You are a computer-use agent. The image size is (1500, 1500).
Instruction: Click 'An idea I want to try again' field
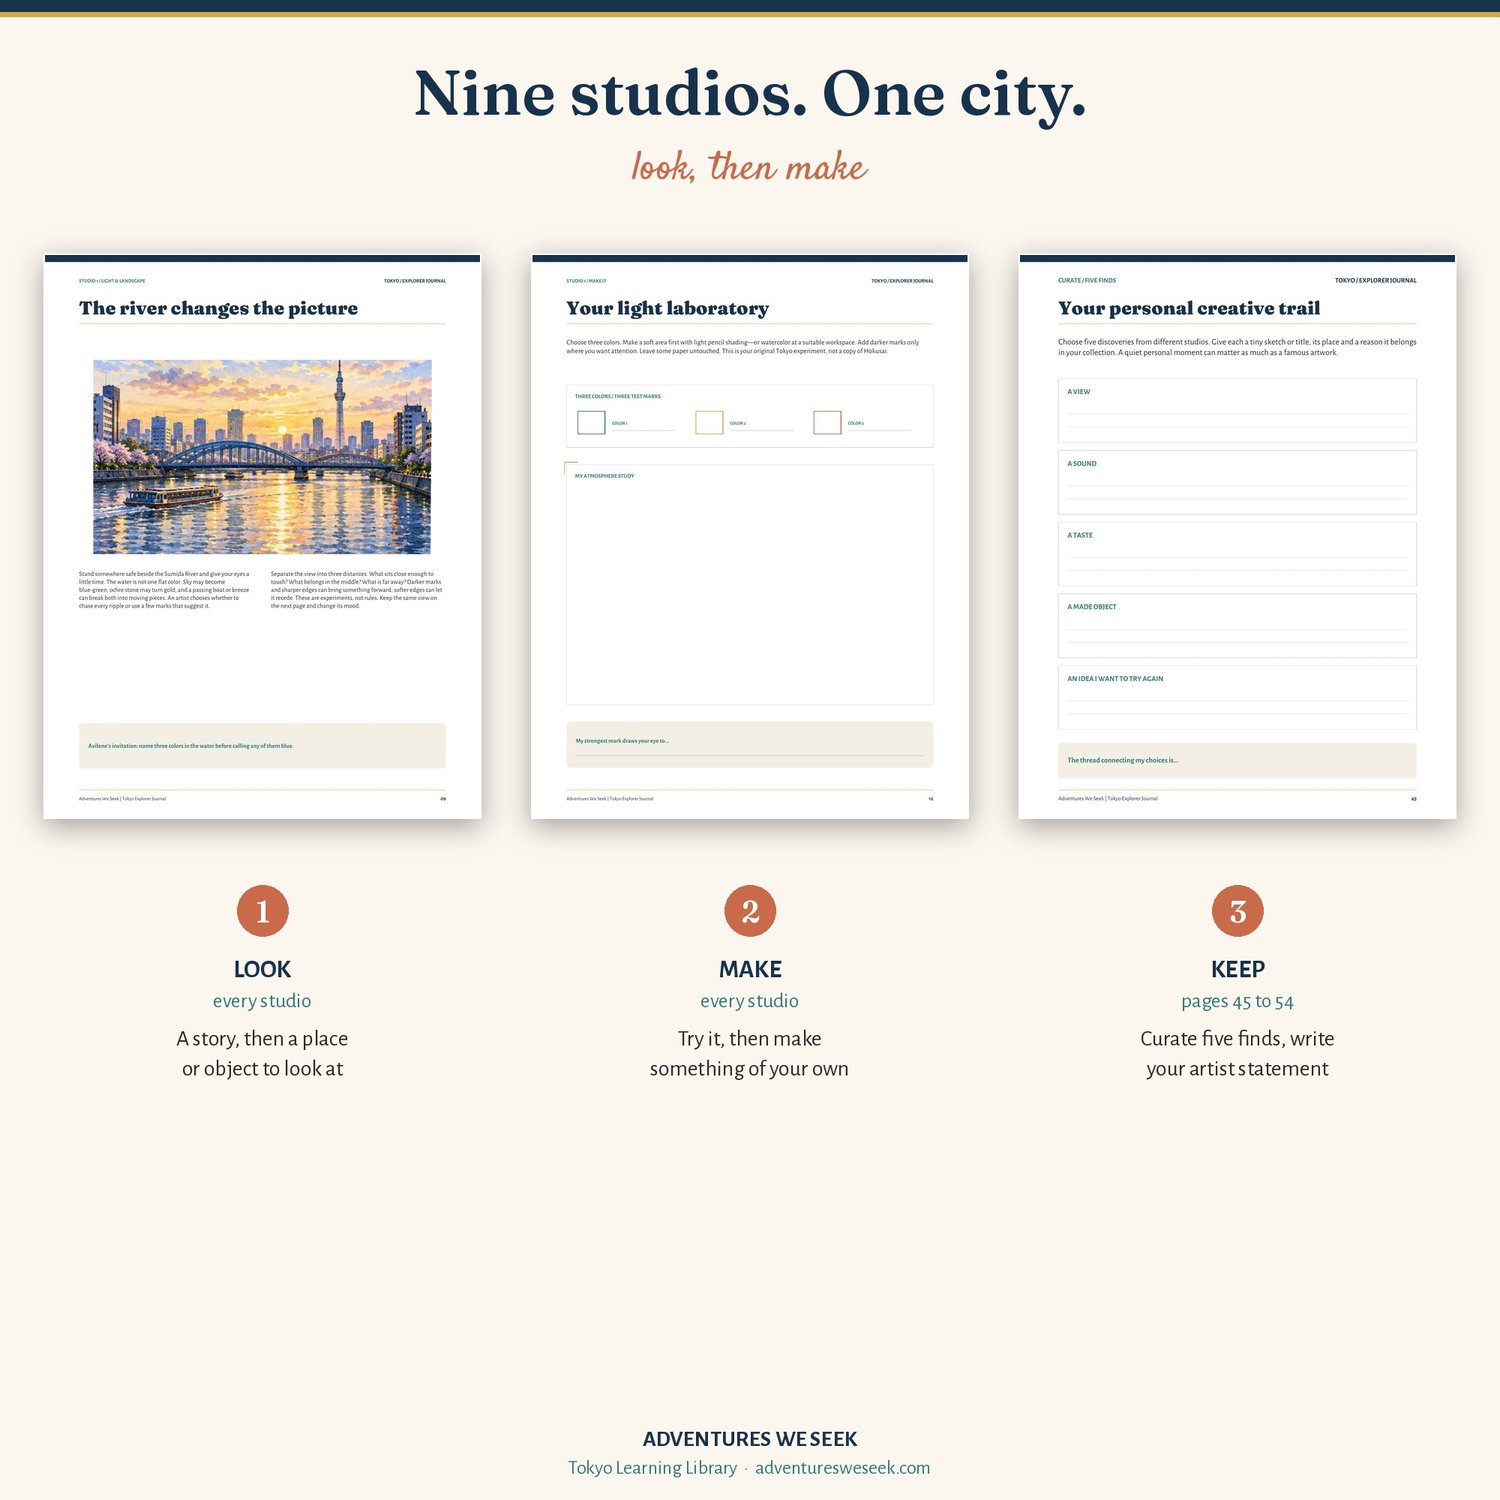point(1237,697)
